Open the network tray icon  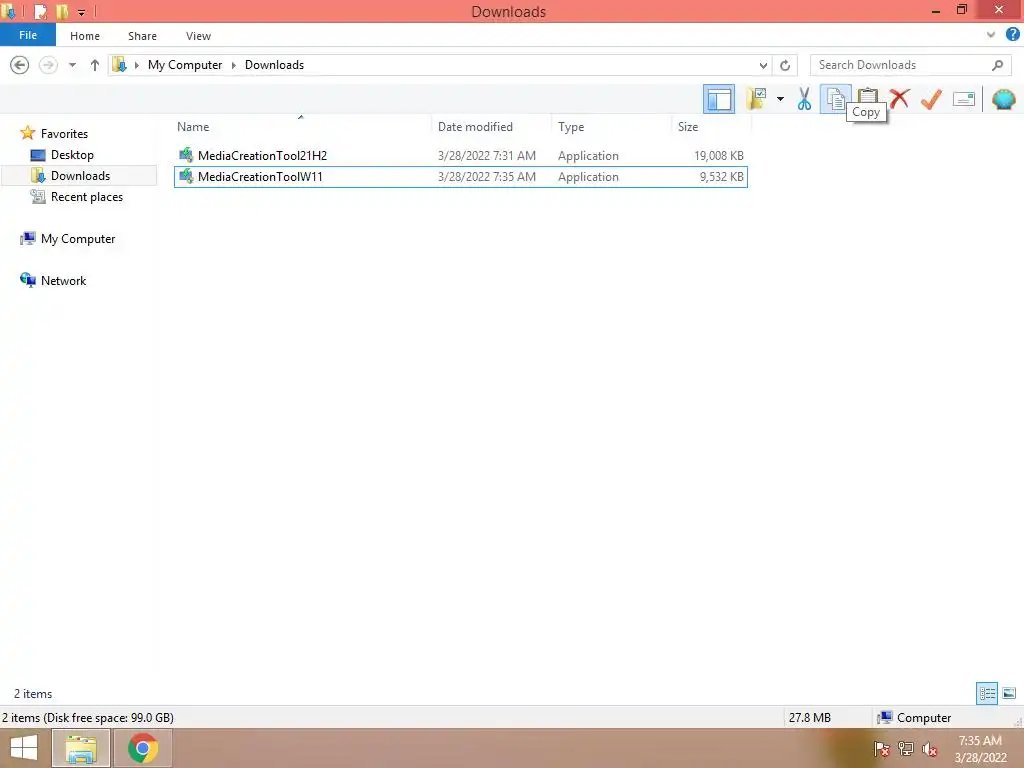905,749
